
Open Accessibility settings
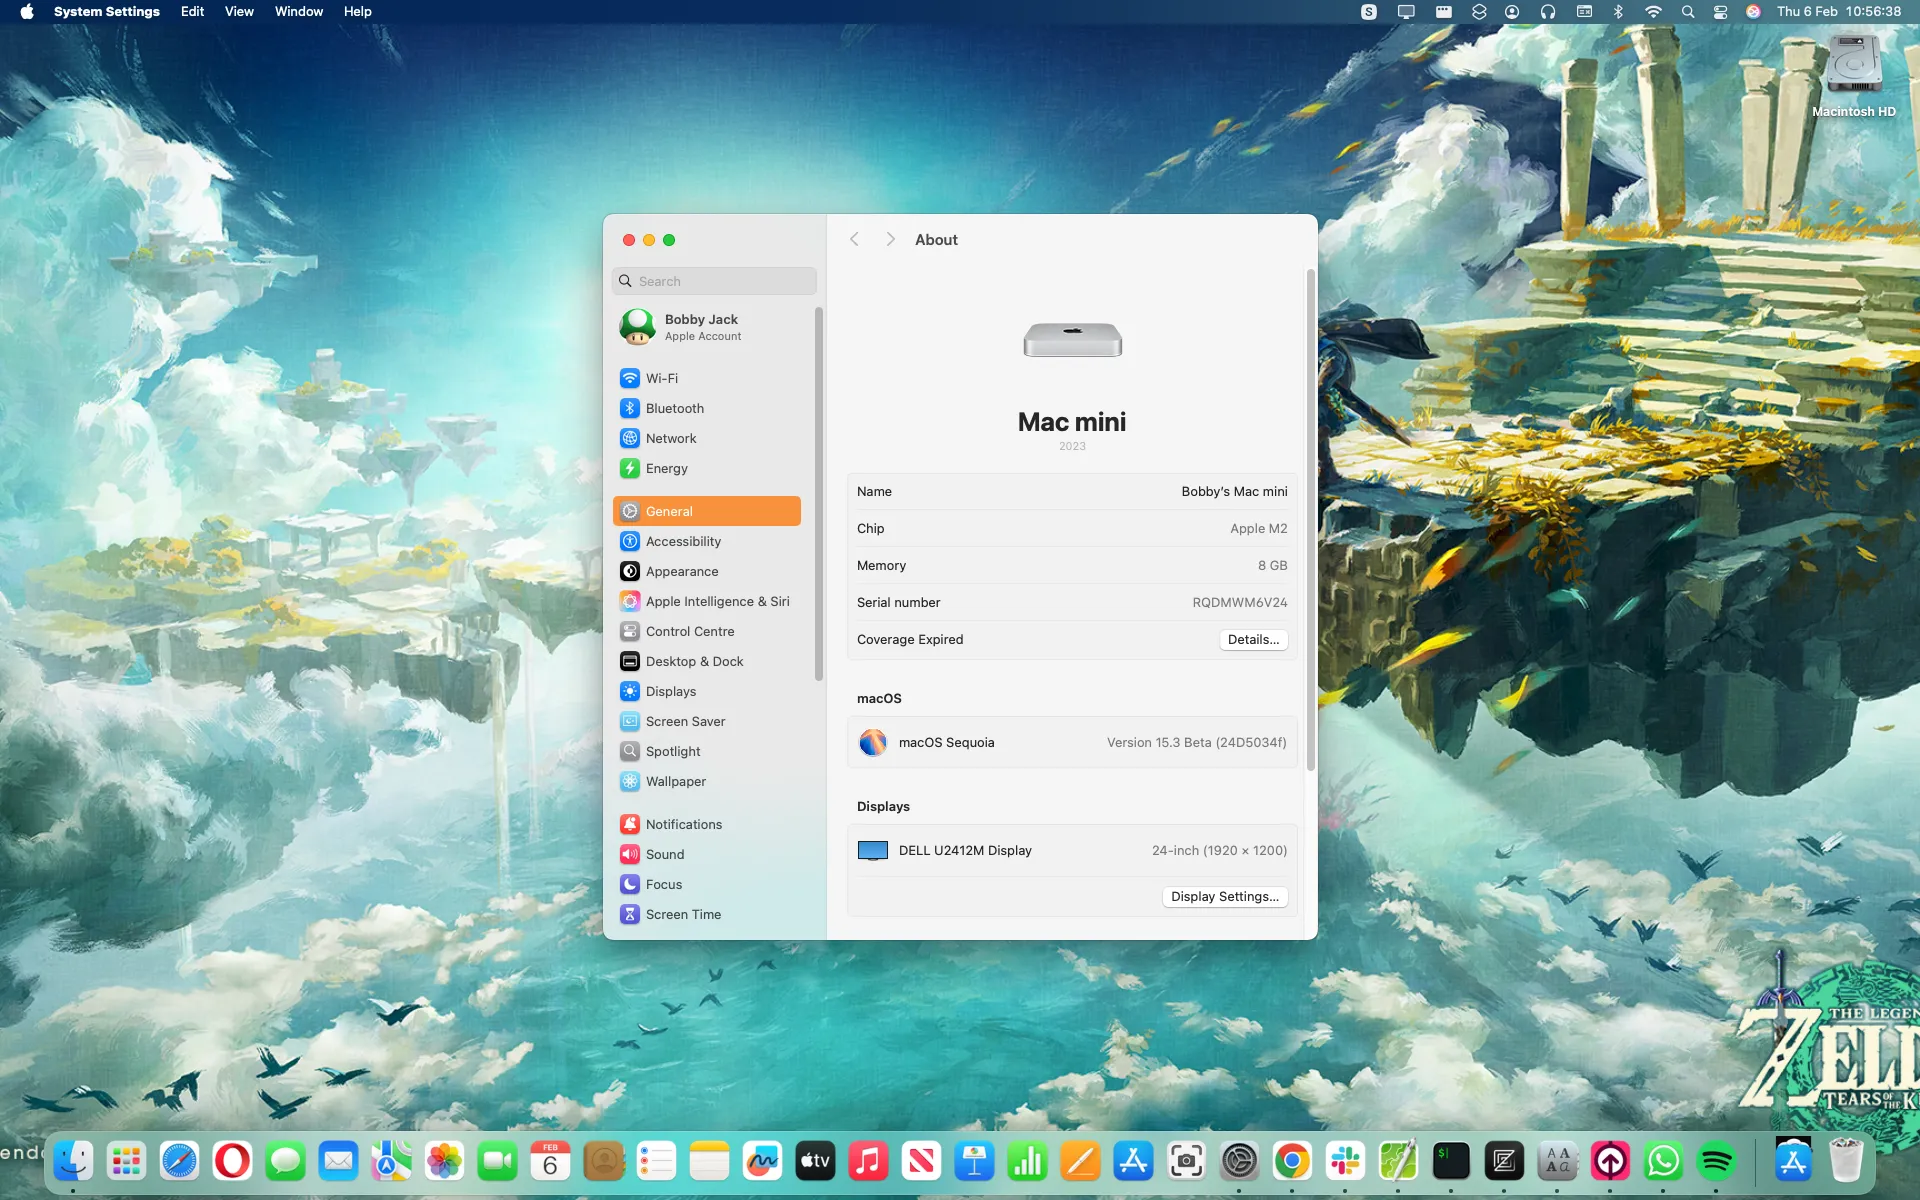[683, 541]
